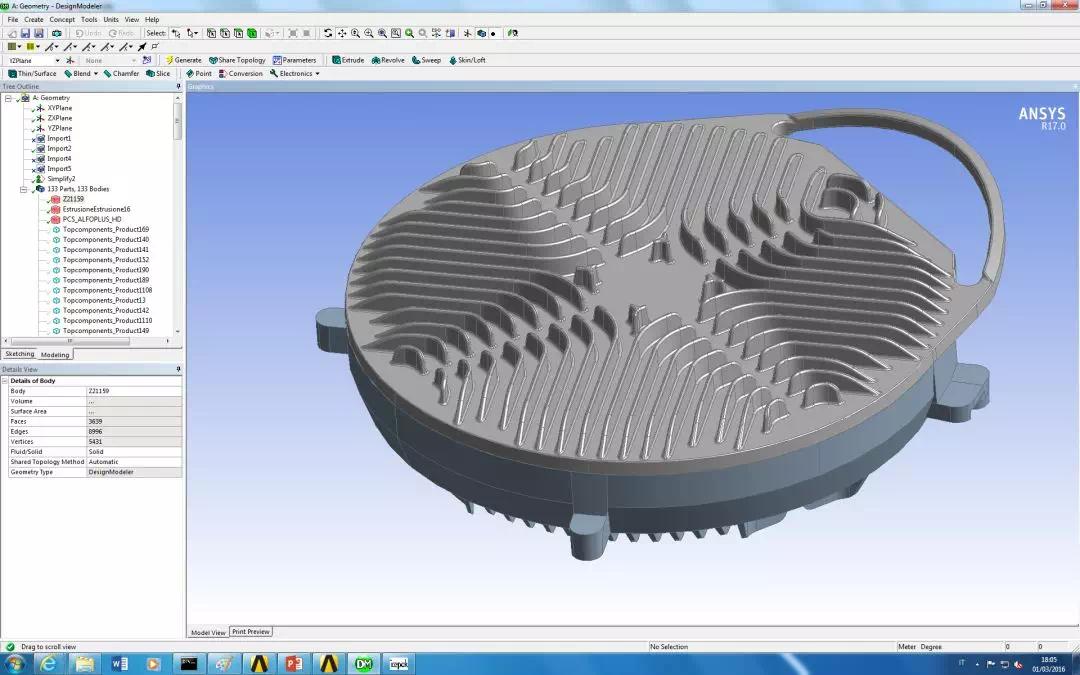Click the Rotate view icon

coord(328,33)
